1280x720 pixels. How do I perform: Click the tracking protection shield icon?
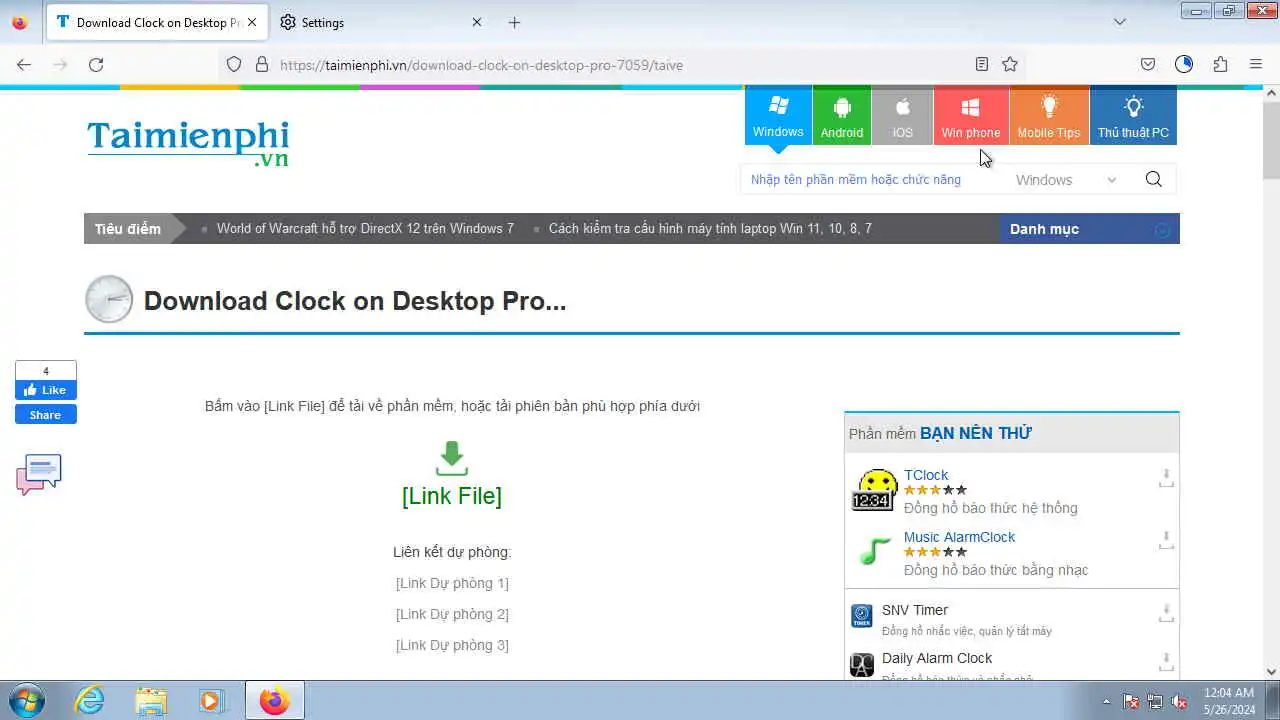[234, 65]
